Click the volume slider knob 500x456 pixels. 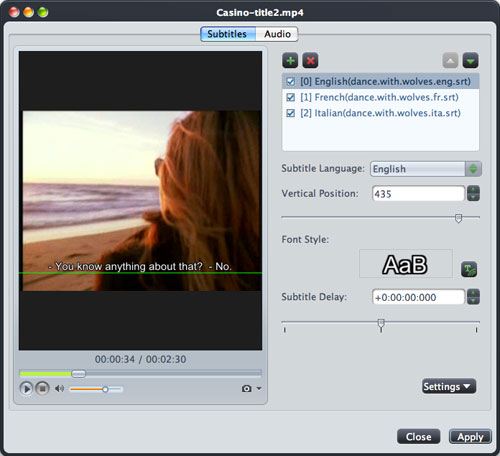pyautogui.click(x=105, y=389)
